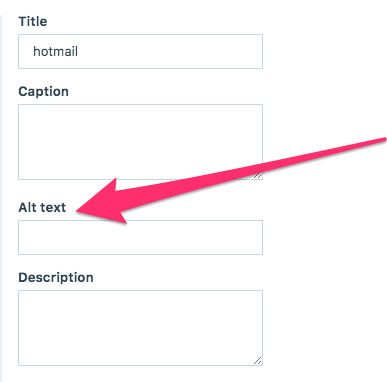This screenshot has height=382, width=387.
Task: Click the Caption field label
Action: point(43,91)
